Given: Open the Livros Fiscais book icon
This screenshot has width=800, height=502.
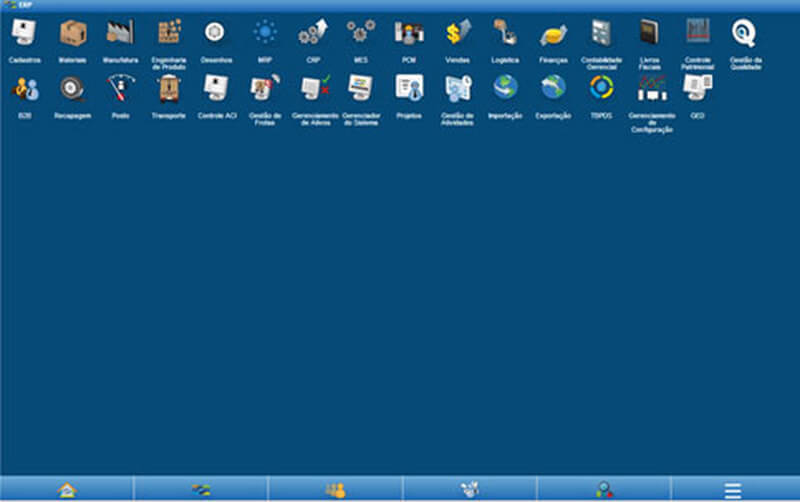Looking at the screenshot, I should [x=649, y=33].
